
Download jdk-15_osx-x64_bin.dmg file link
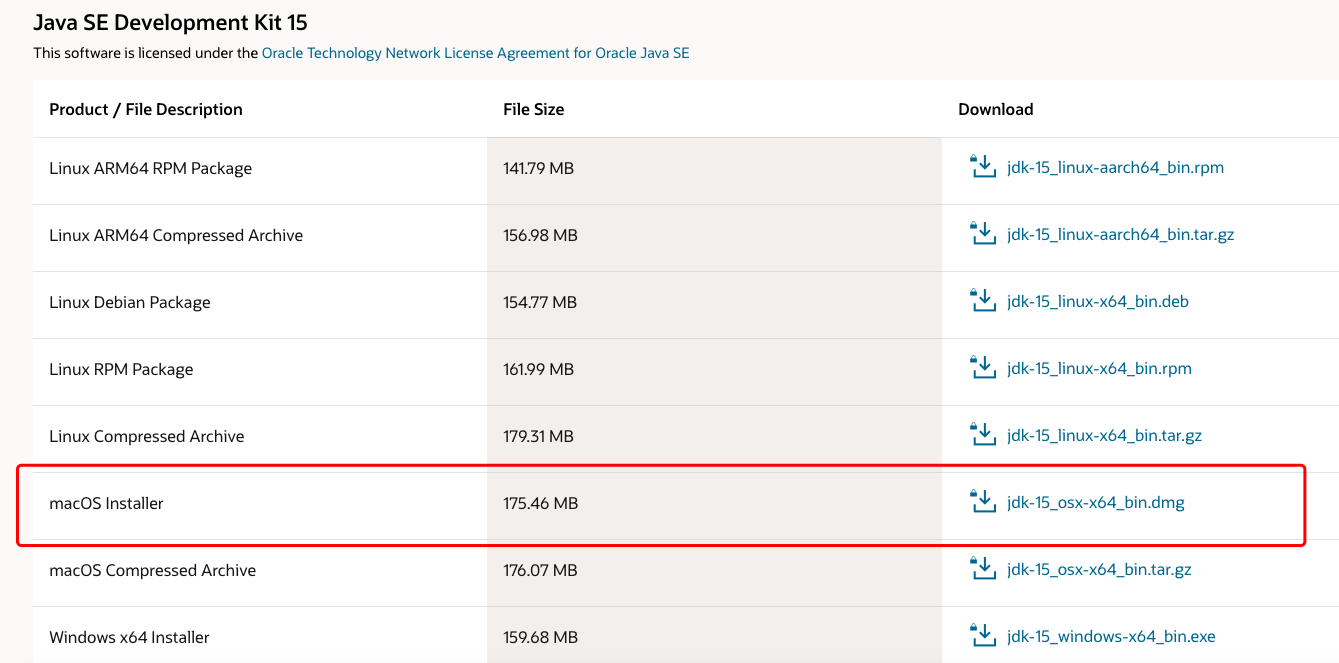(x=1096, y=503)
